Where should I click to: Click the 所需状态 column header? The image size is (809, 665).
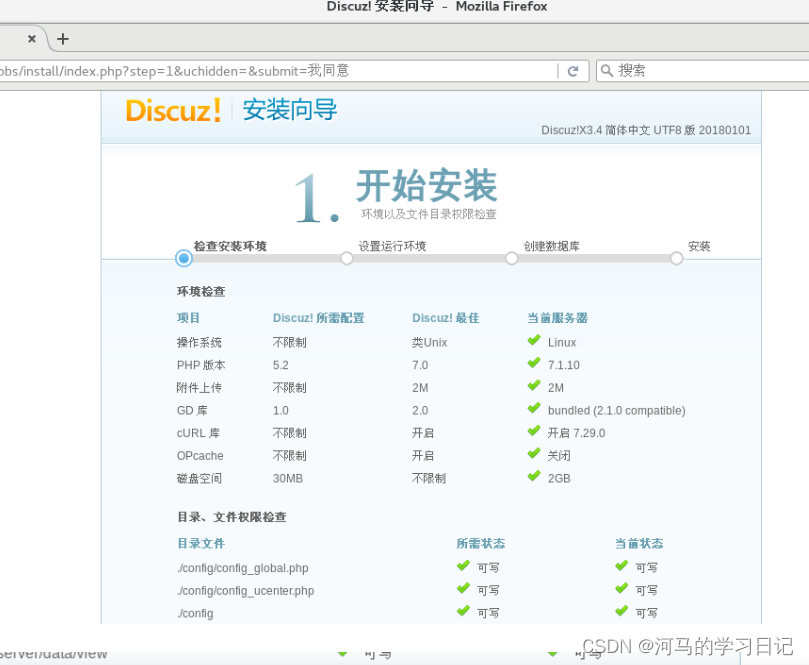[480, 543]
